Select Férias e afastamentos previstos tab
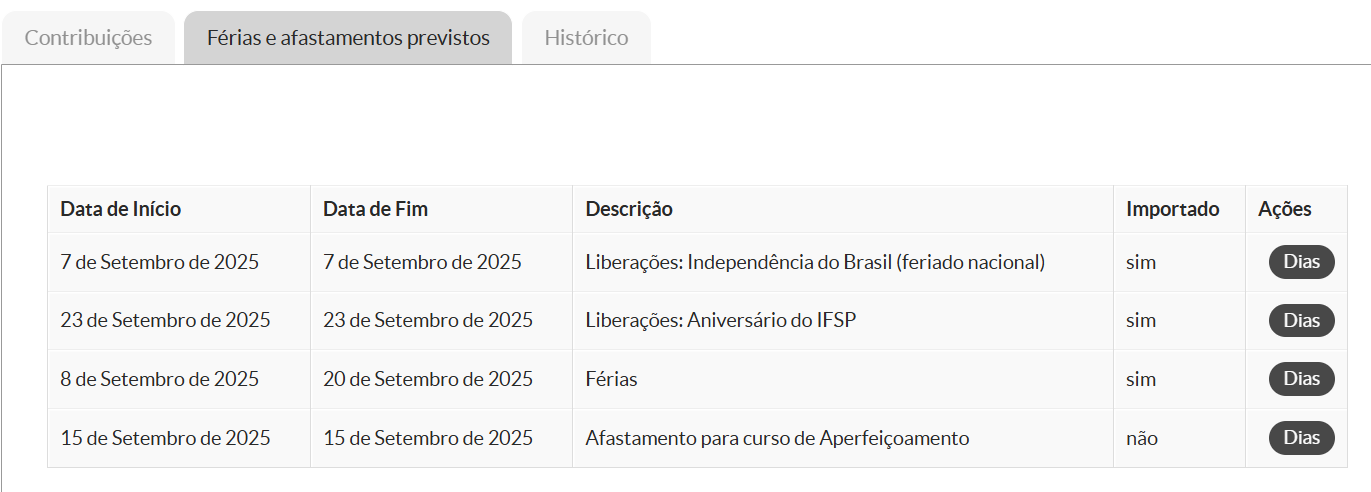 348,38
